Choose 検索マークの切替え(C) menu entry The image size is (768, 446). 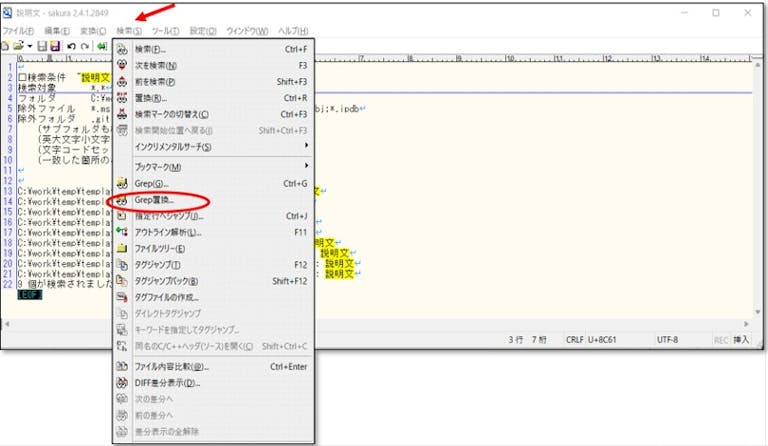(x=214, y=114)
